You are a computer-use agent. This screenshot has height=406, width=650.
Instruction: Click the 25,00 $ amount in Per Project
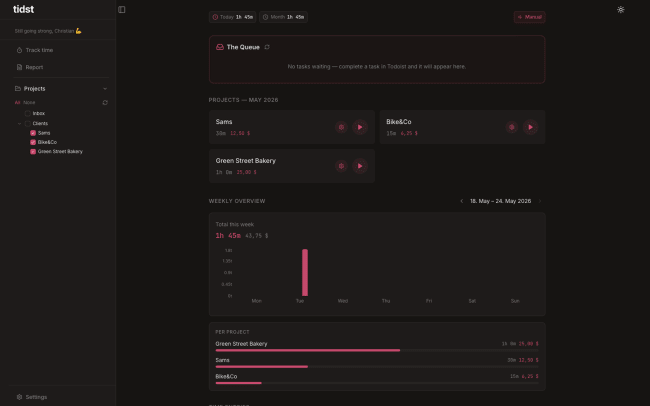click(x=529, y=344)
